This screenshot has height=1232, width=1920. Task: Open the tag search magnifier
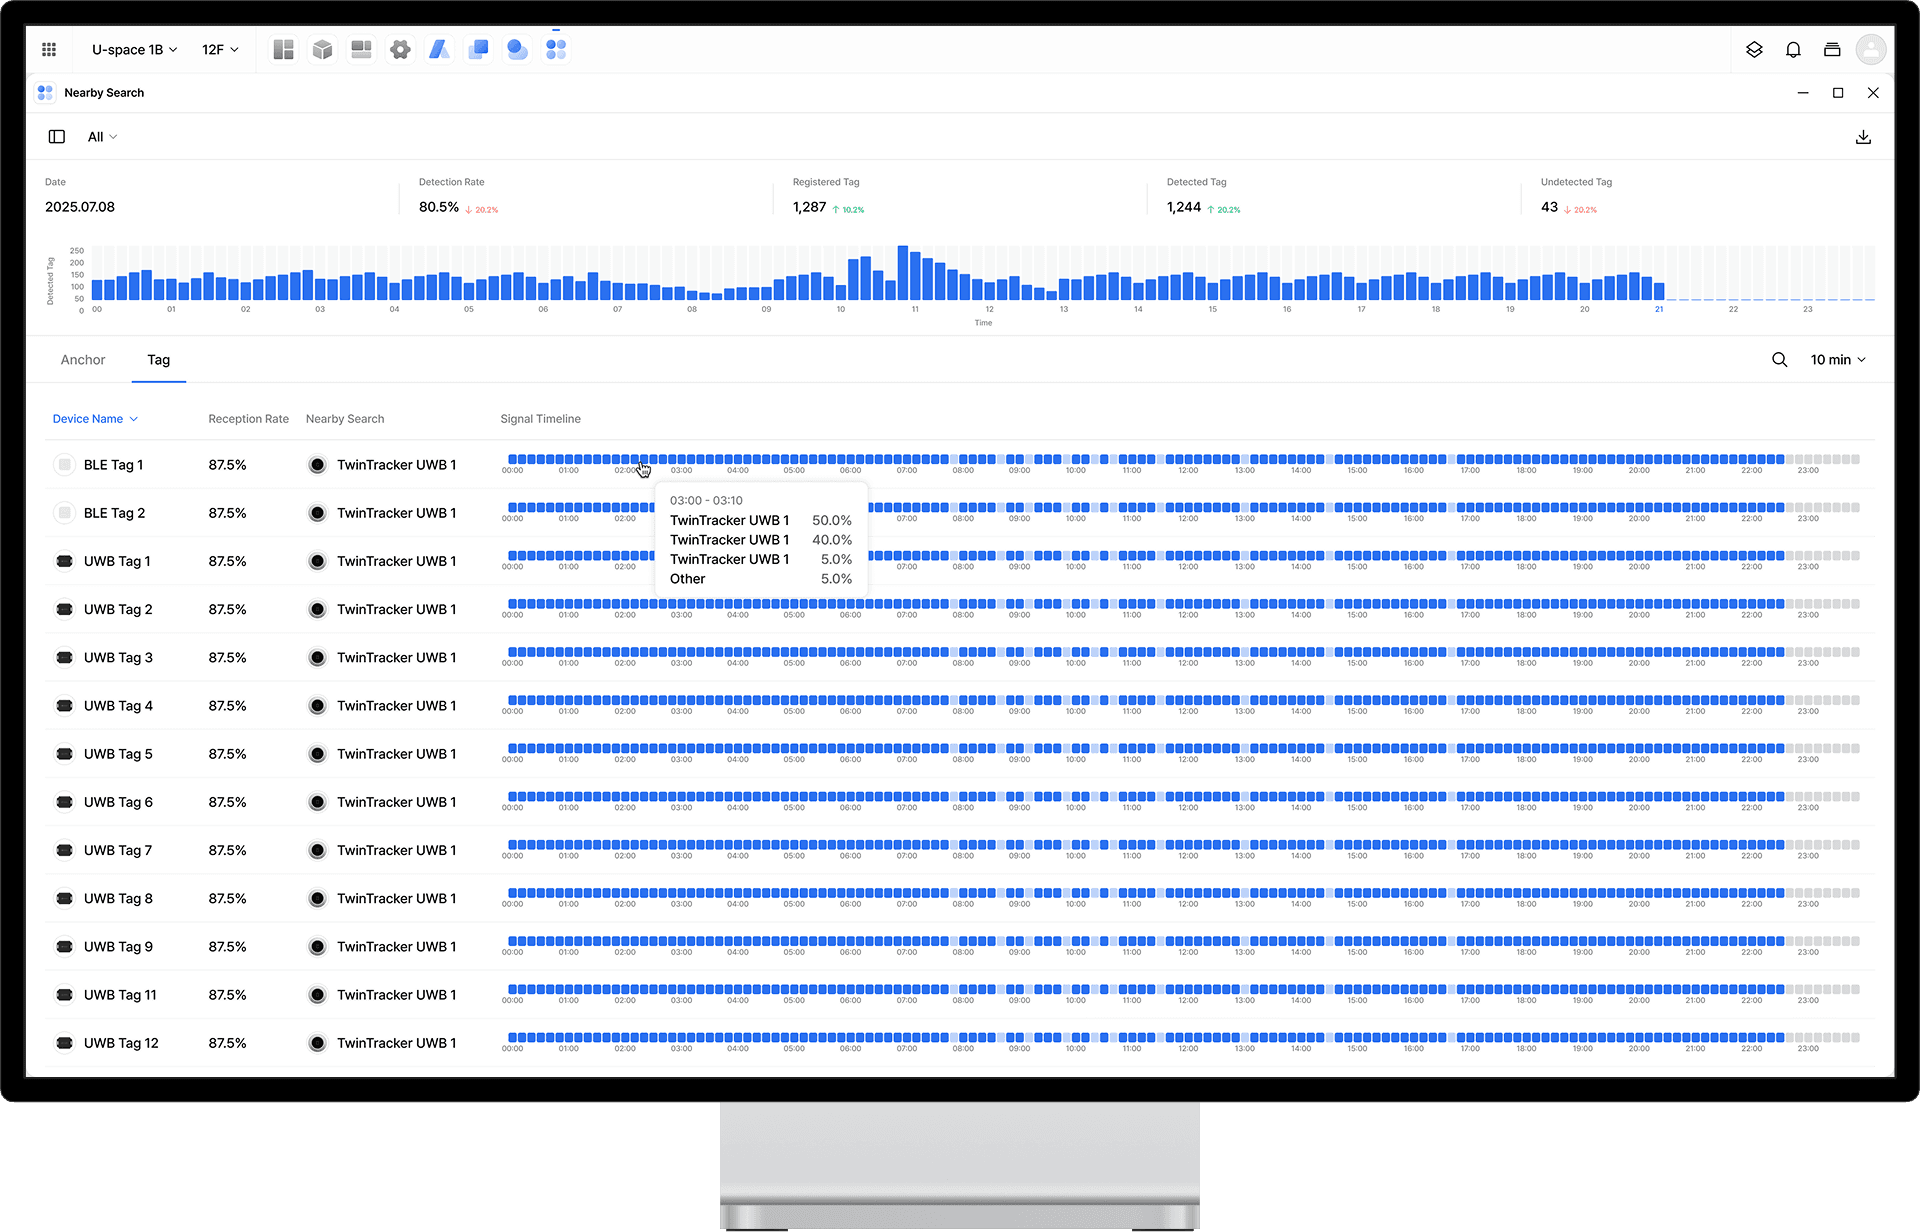(x=1779, y=360)
